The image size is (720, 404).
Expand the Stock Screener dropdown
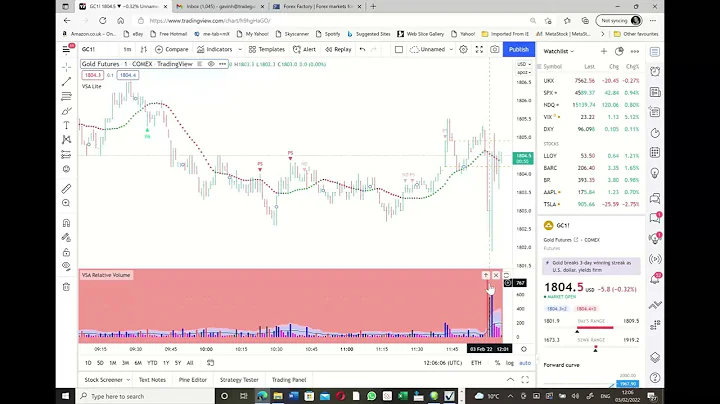pyautogui.click(x=128, y=380)
